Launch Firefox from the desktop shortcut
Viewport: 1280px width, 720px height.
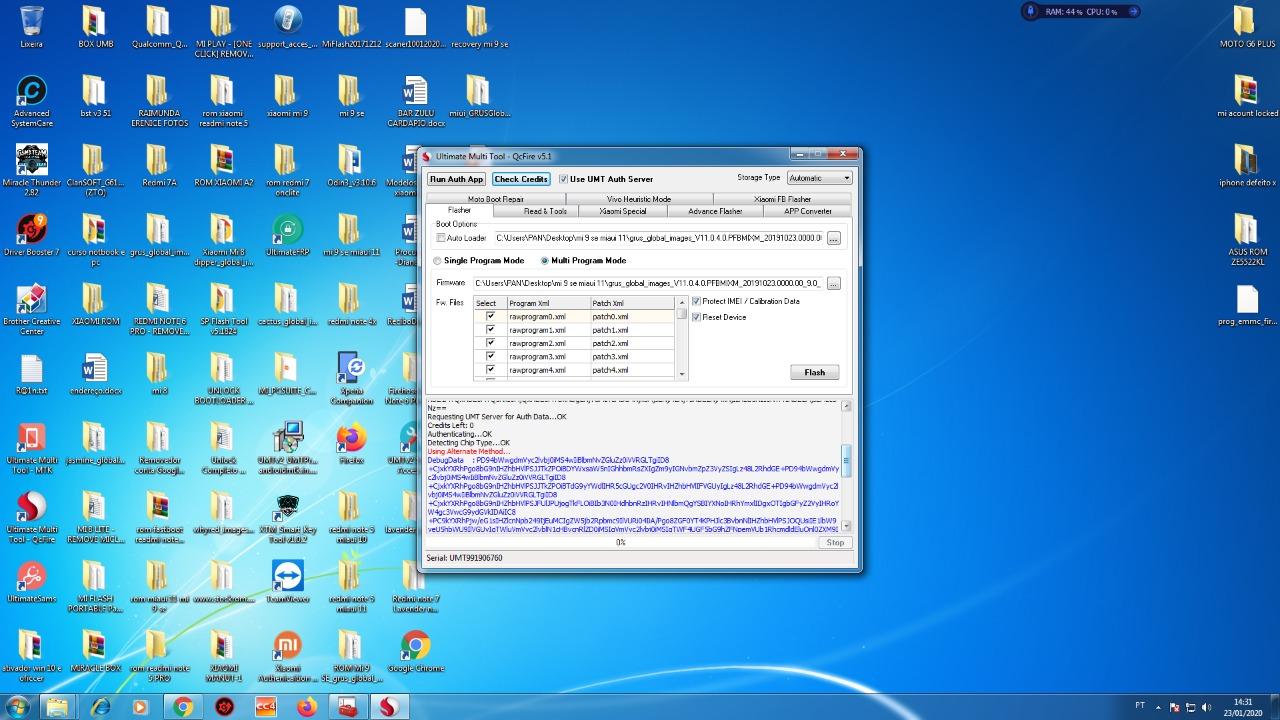point(351,444)
